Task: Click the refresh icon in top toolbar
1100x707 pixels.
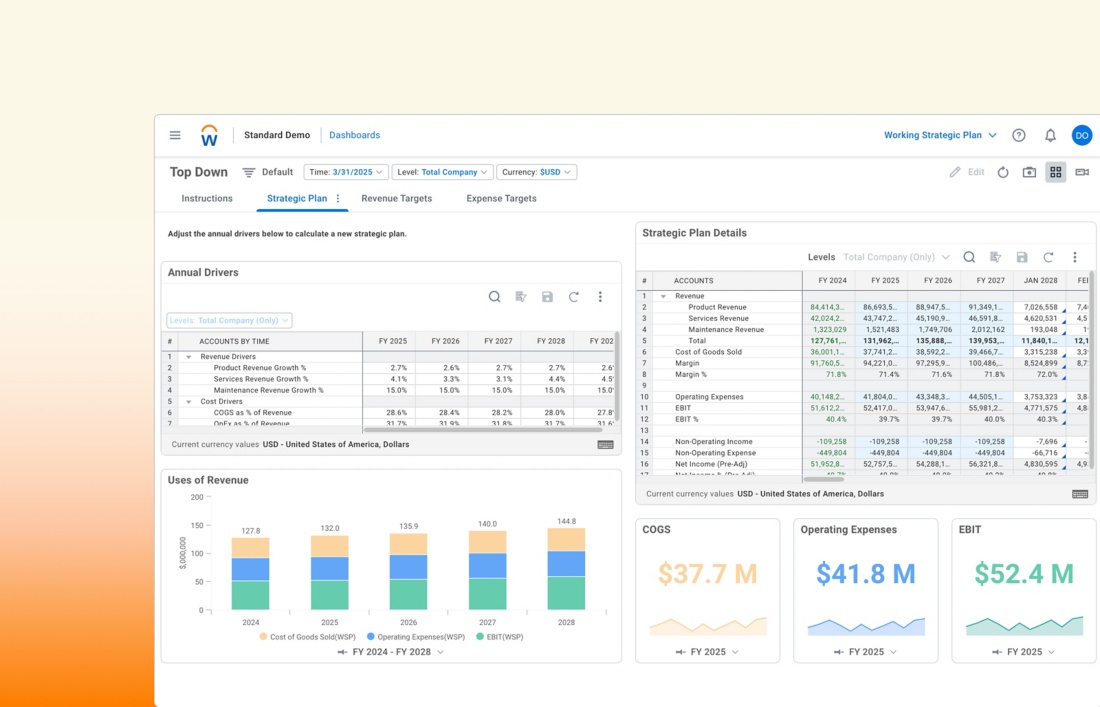Action: coord(1003,172)
